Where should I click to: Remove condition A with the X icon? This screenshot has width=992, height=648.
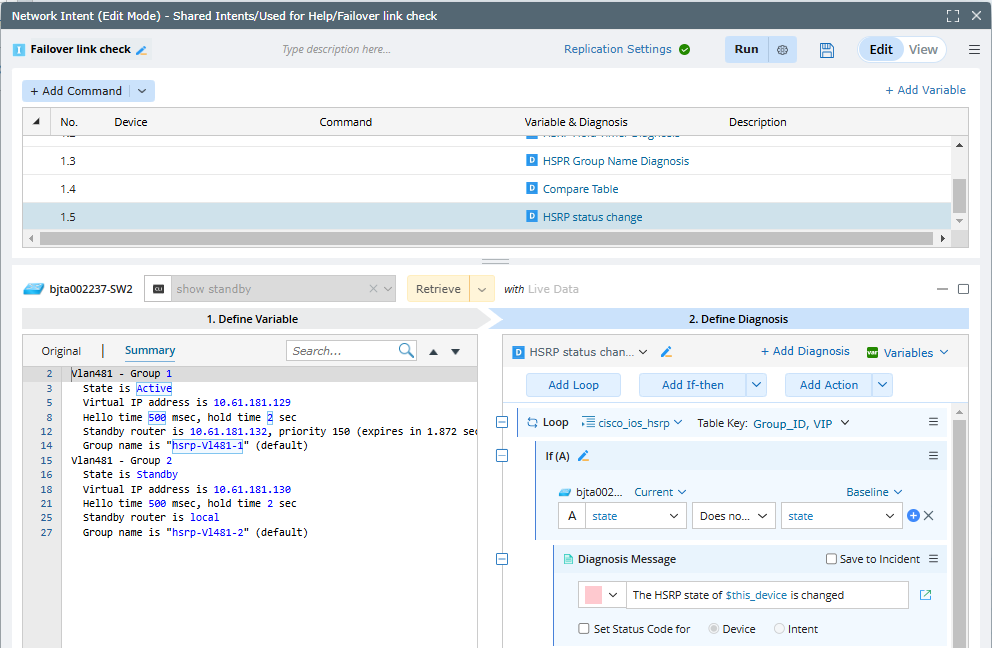coord(928,516)
